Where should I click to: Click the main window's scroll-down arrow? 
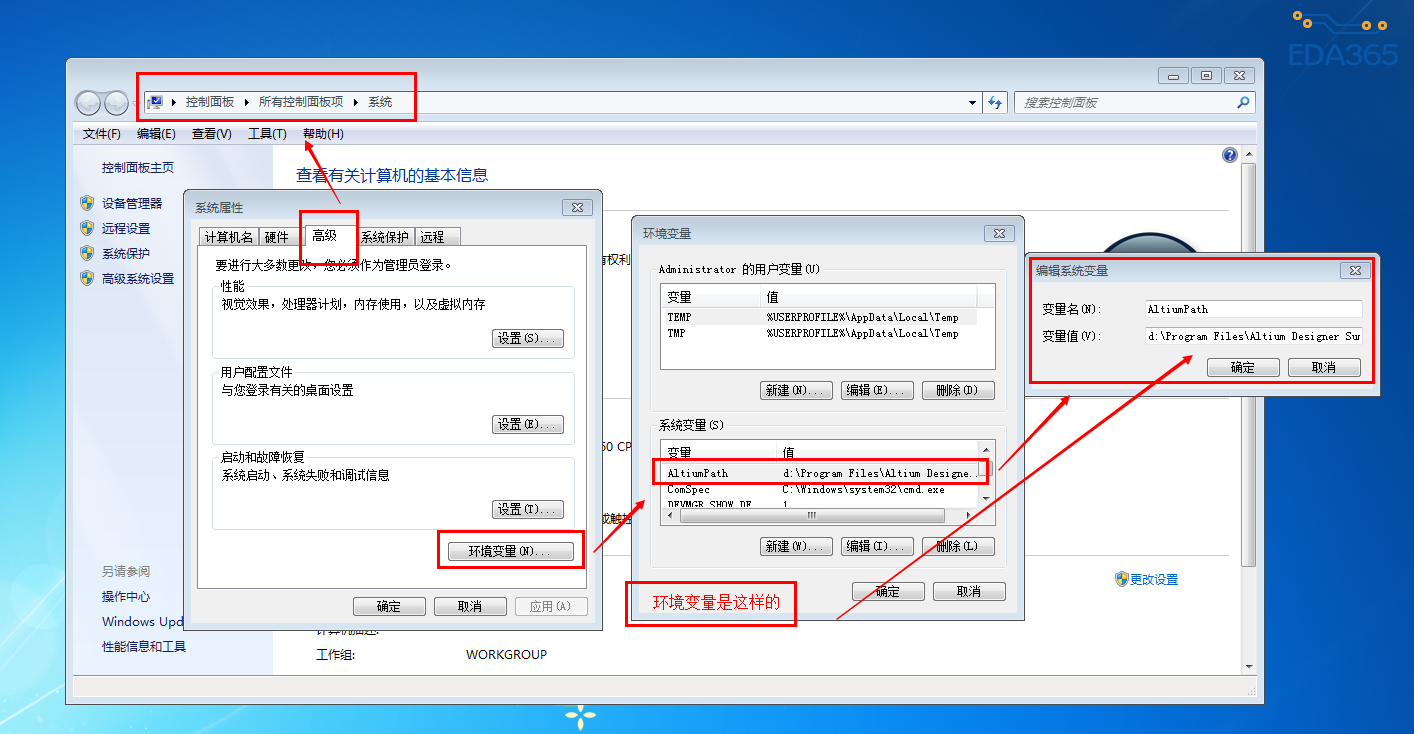point(1249,666)
